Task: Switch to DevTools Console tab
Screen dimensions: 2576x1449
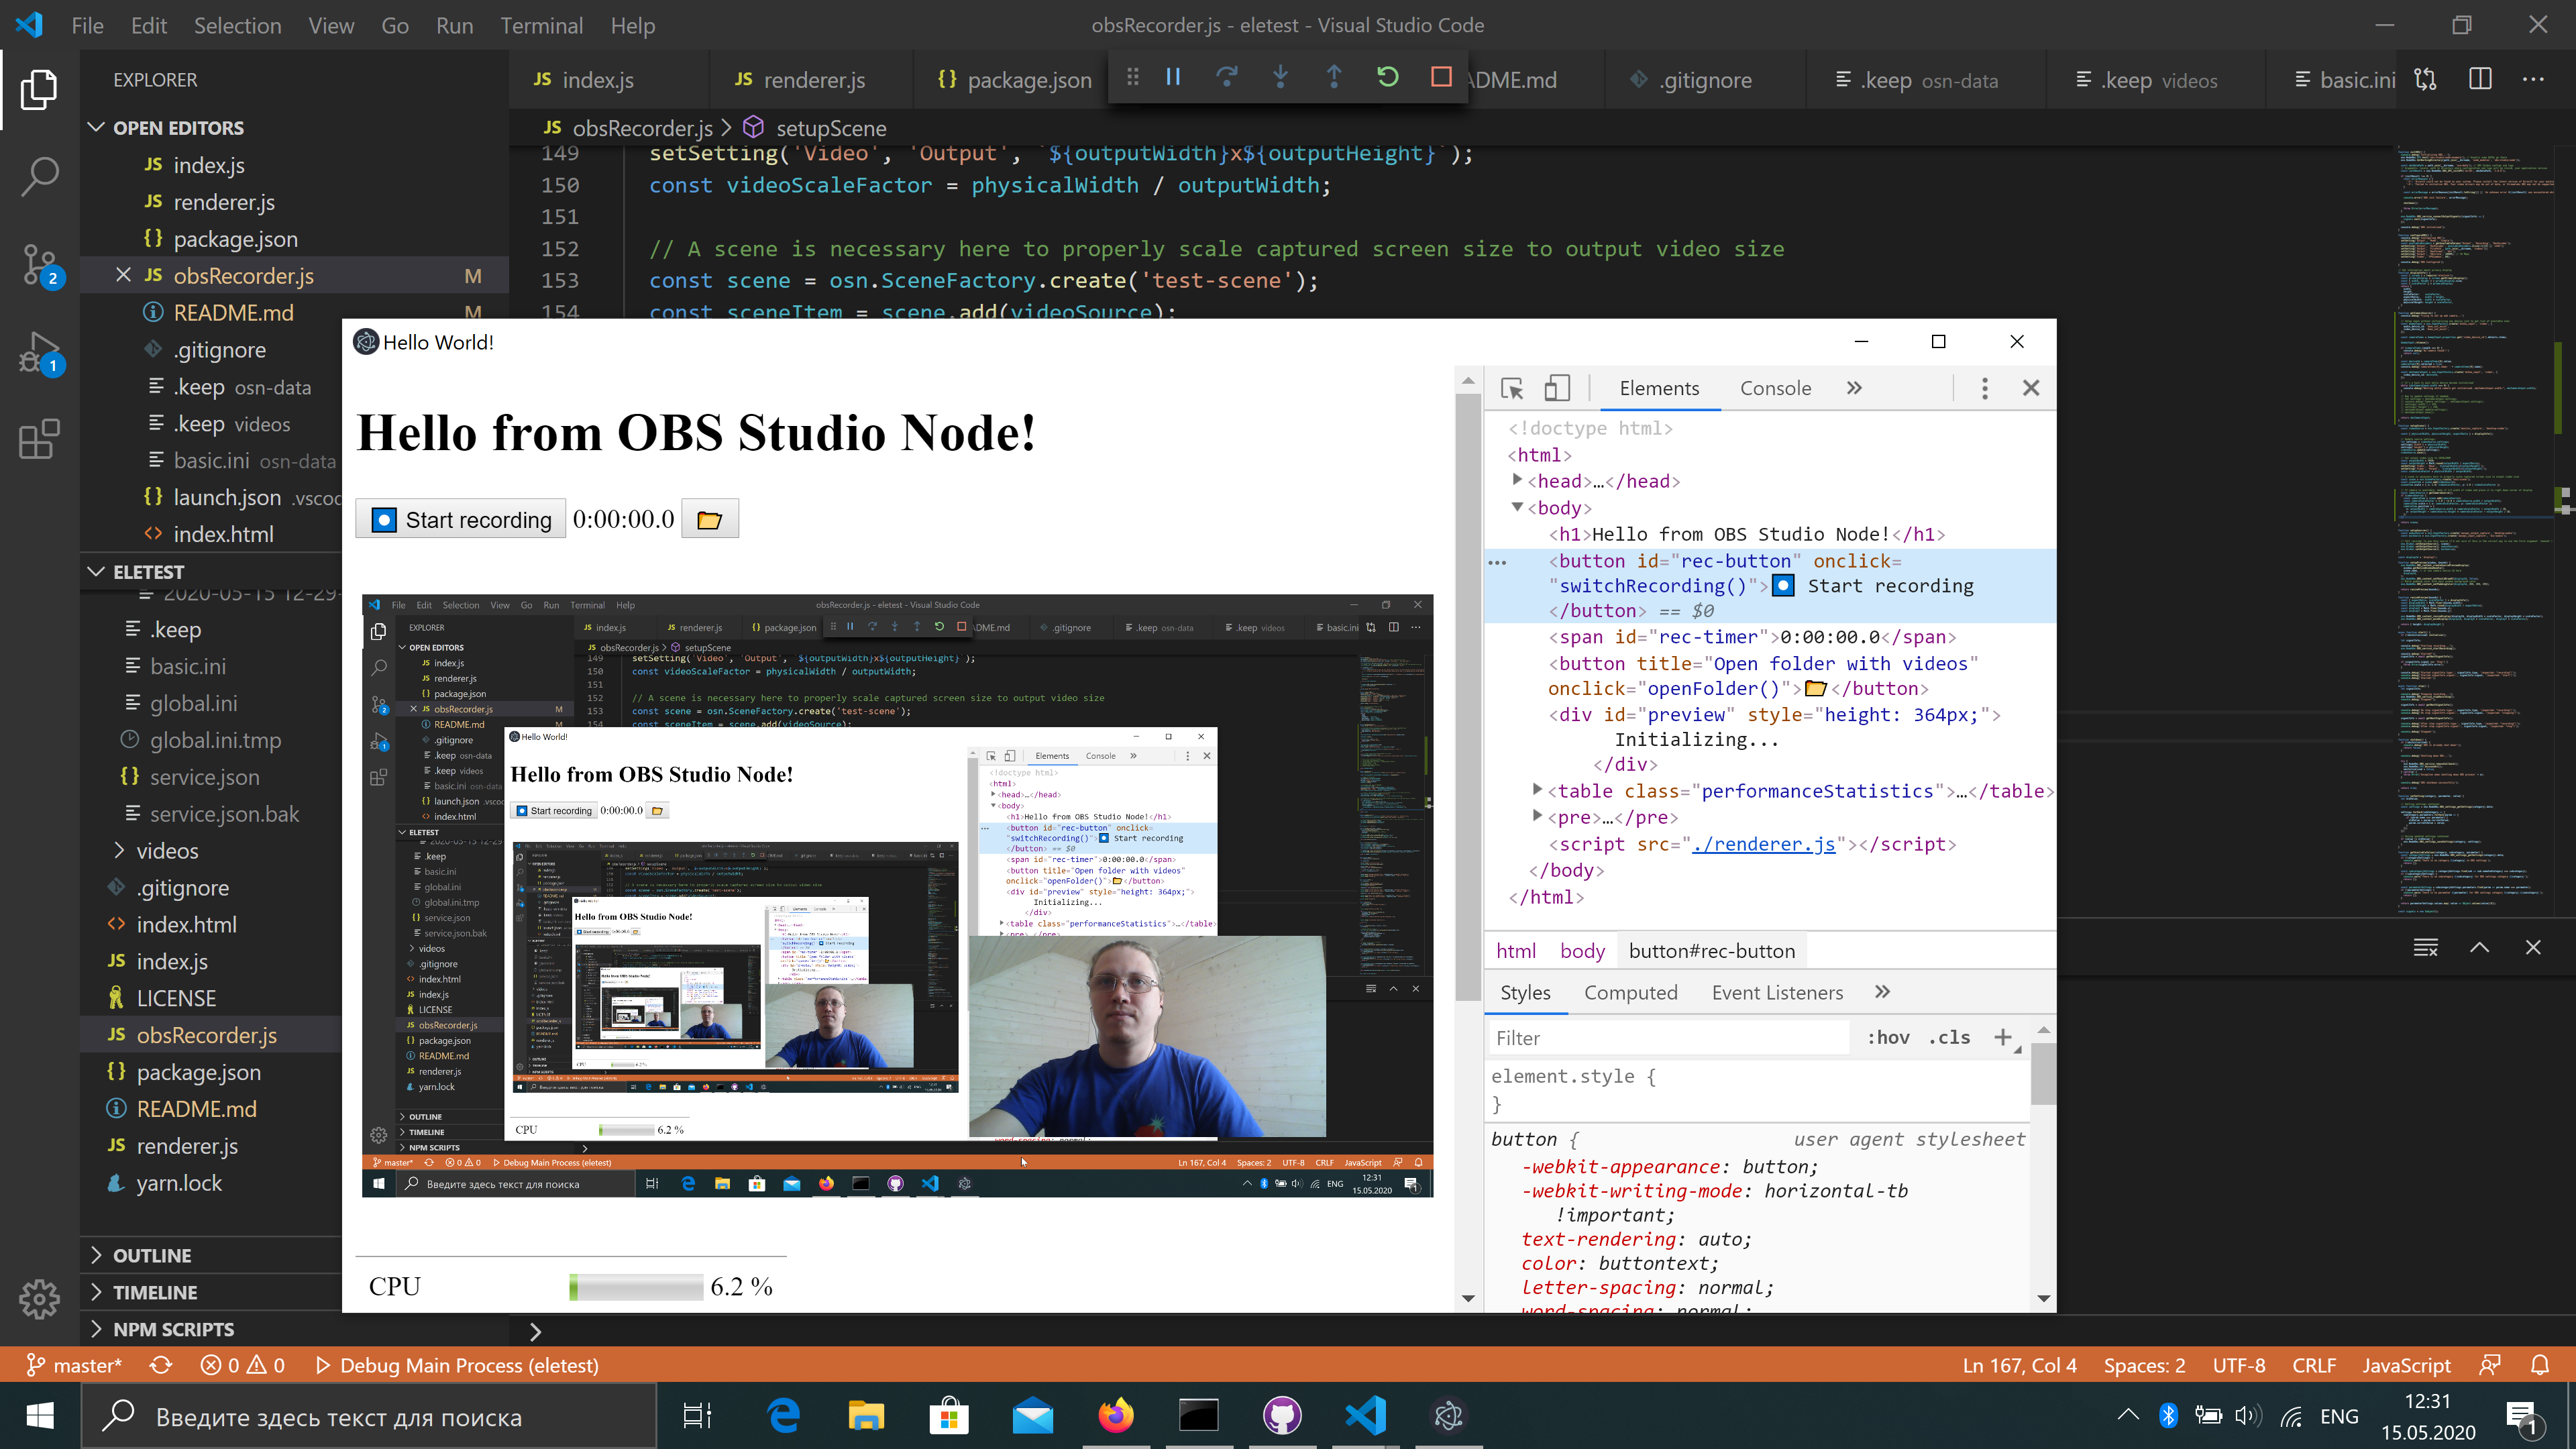Action: (1775, 388)
